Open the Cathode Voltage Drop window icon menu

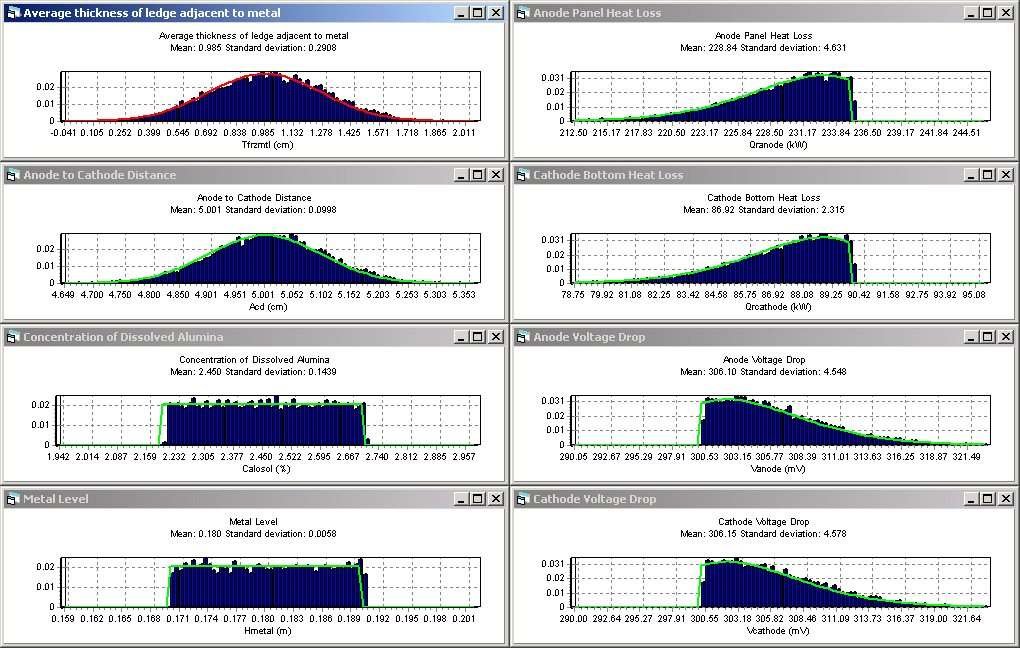(522, 499)
